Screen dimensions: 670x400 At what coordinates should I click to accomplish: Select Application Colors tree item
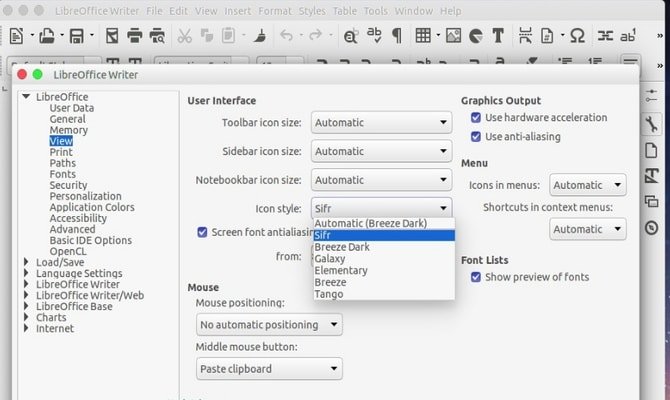(92, 207)
